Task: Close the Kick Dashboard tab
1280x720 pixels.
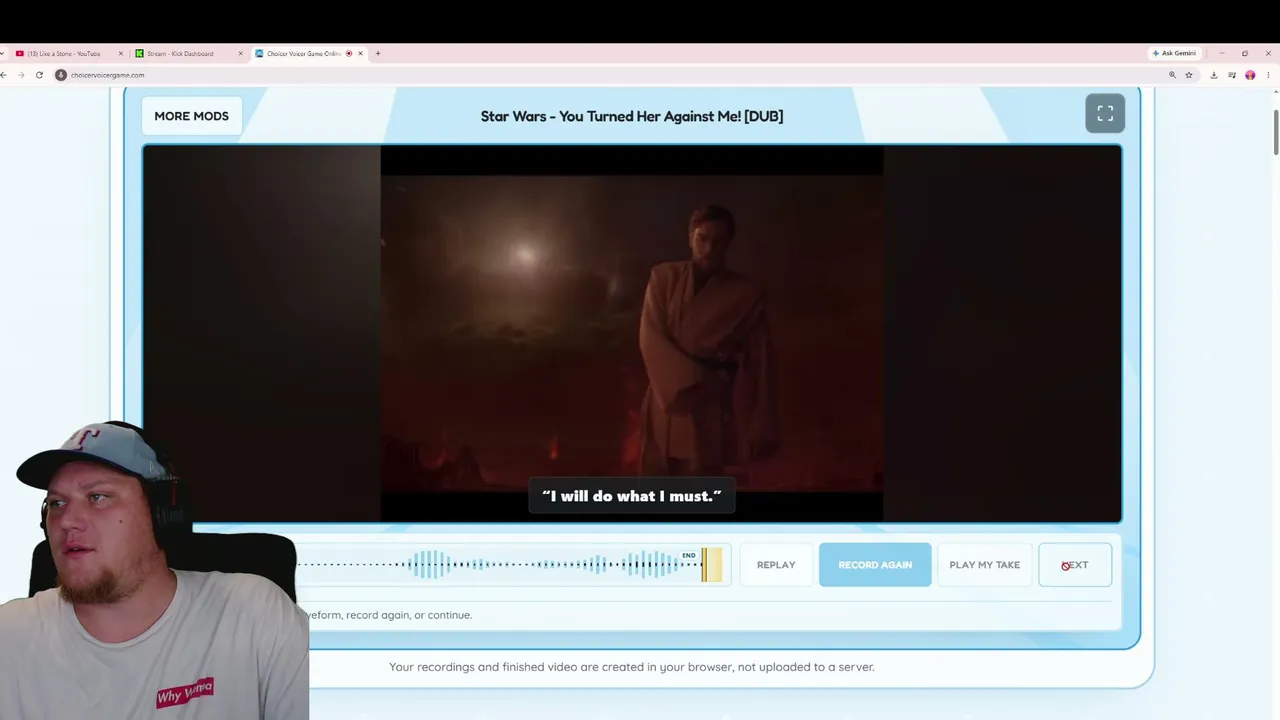Action: 240,53
